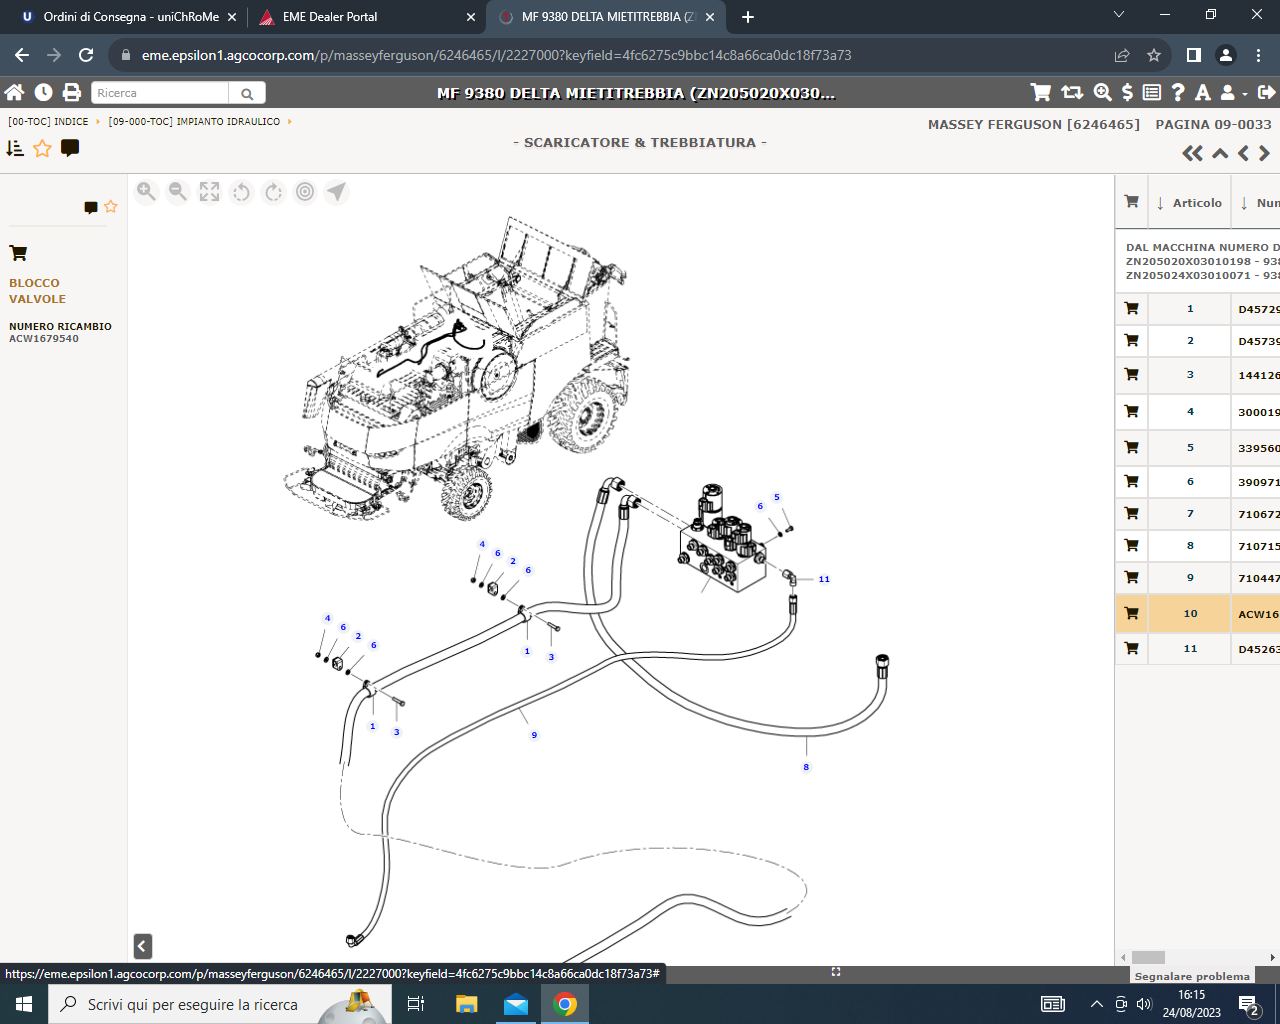Add article 5 to cart
The image size is (1280, 1024).
tap(1131, 447)
